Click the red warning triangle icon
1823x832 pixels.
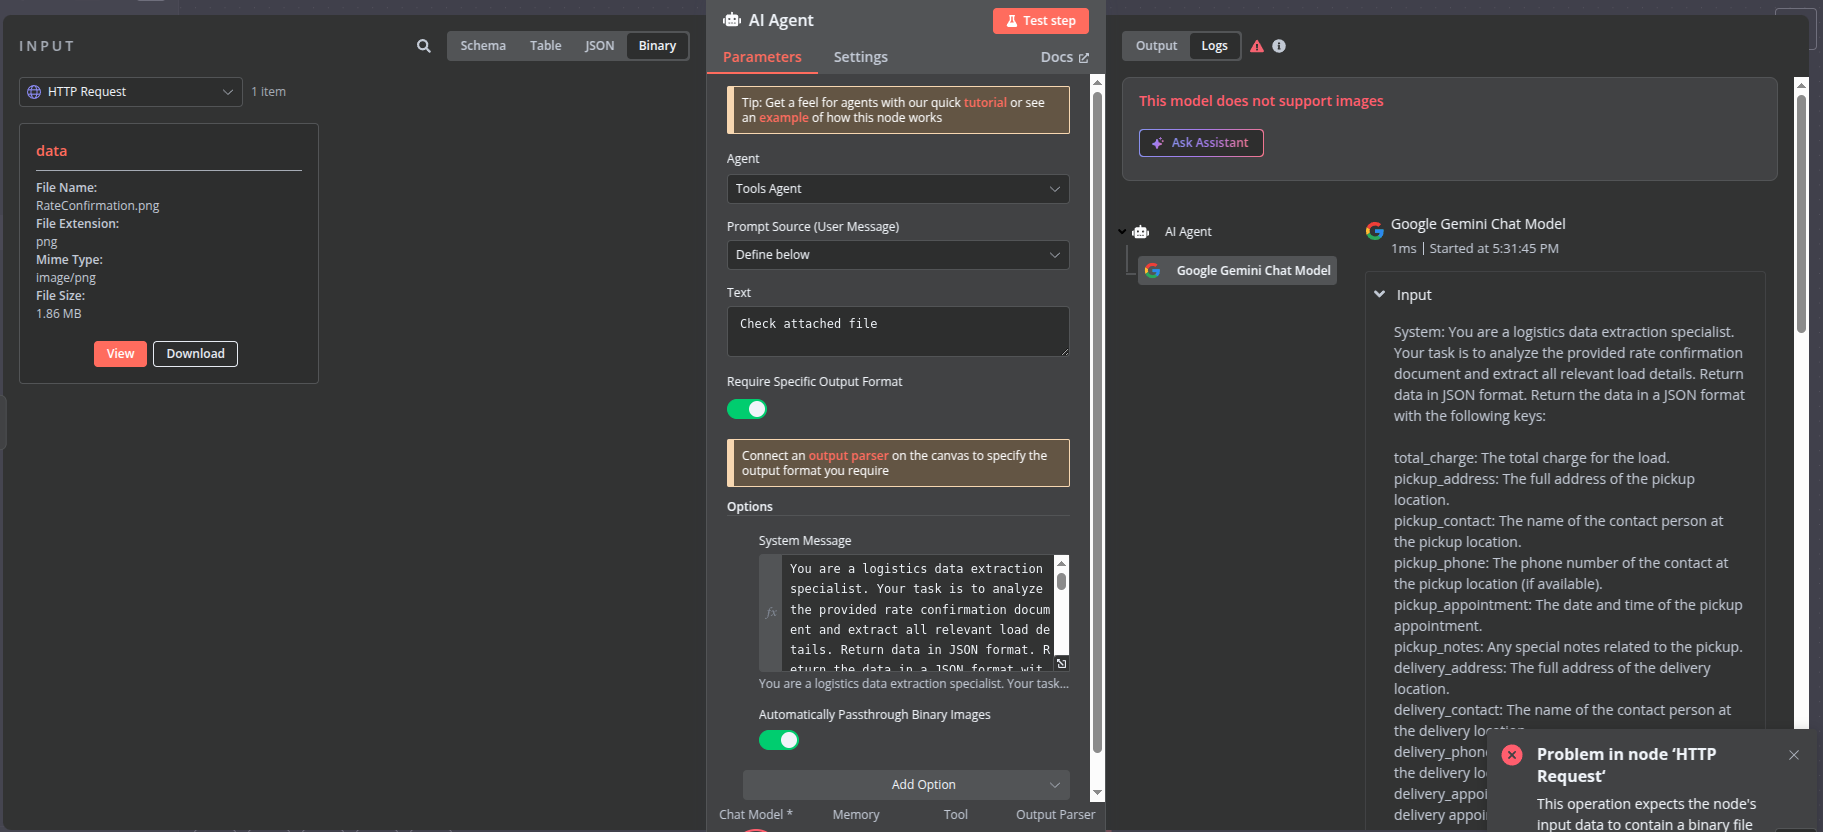point(1257,46)
